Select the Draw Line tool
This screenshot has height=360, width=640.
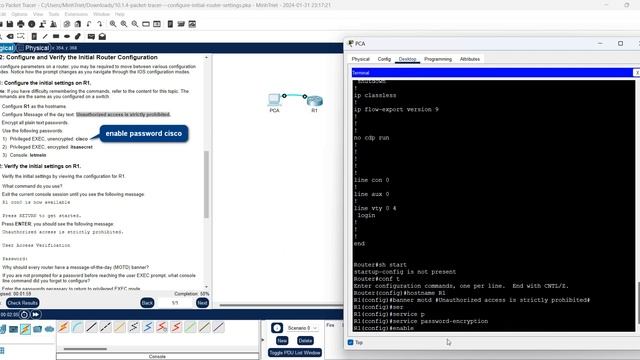point(45,36)
